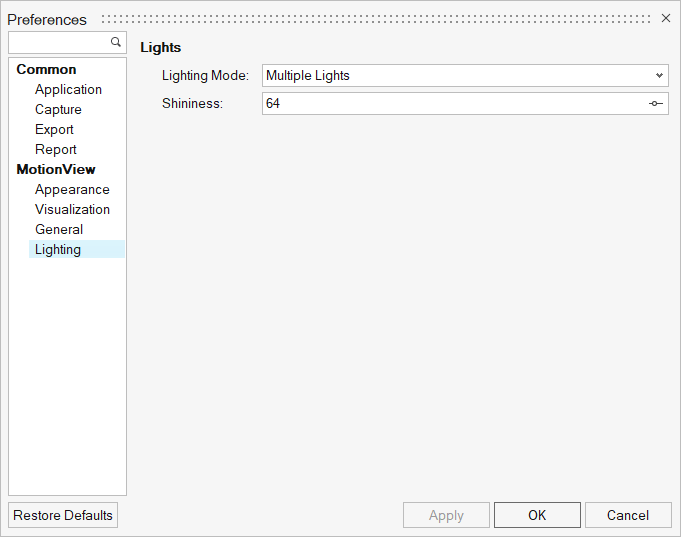Click the Shininess value field
Screen dimensions: 681x537
(x=465, y=103)
